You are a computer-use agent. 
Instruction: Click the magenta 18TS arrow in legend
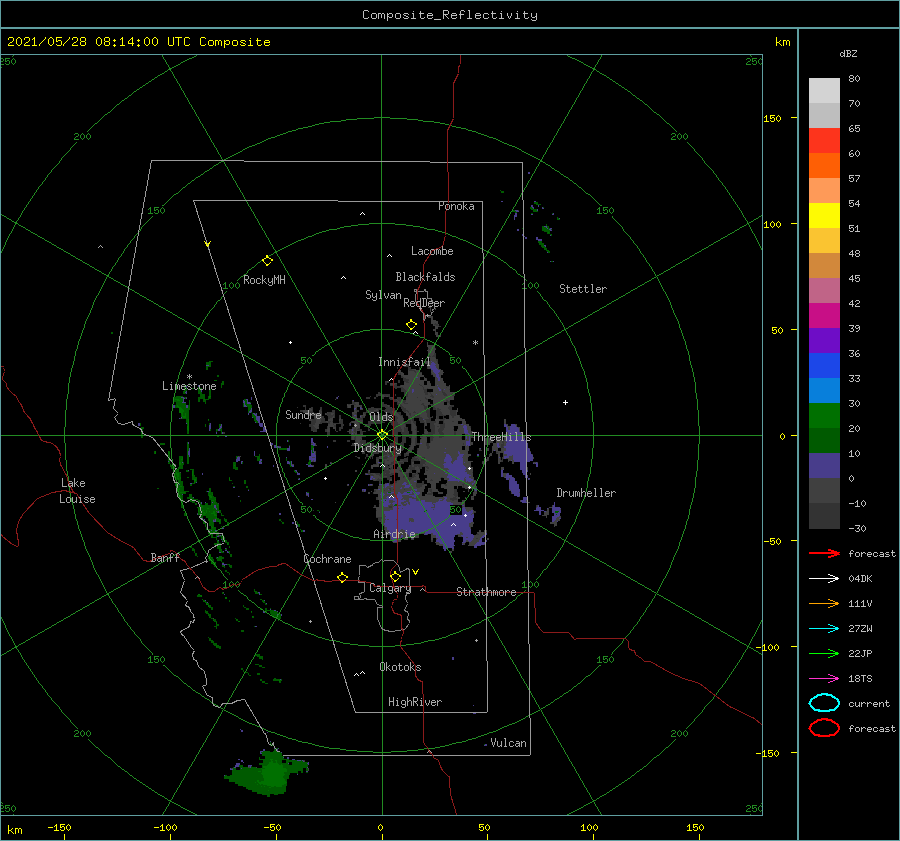[824, 679]
